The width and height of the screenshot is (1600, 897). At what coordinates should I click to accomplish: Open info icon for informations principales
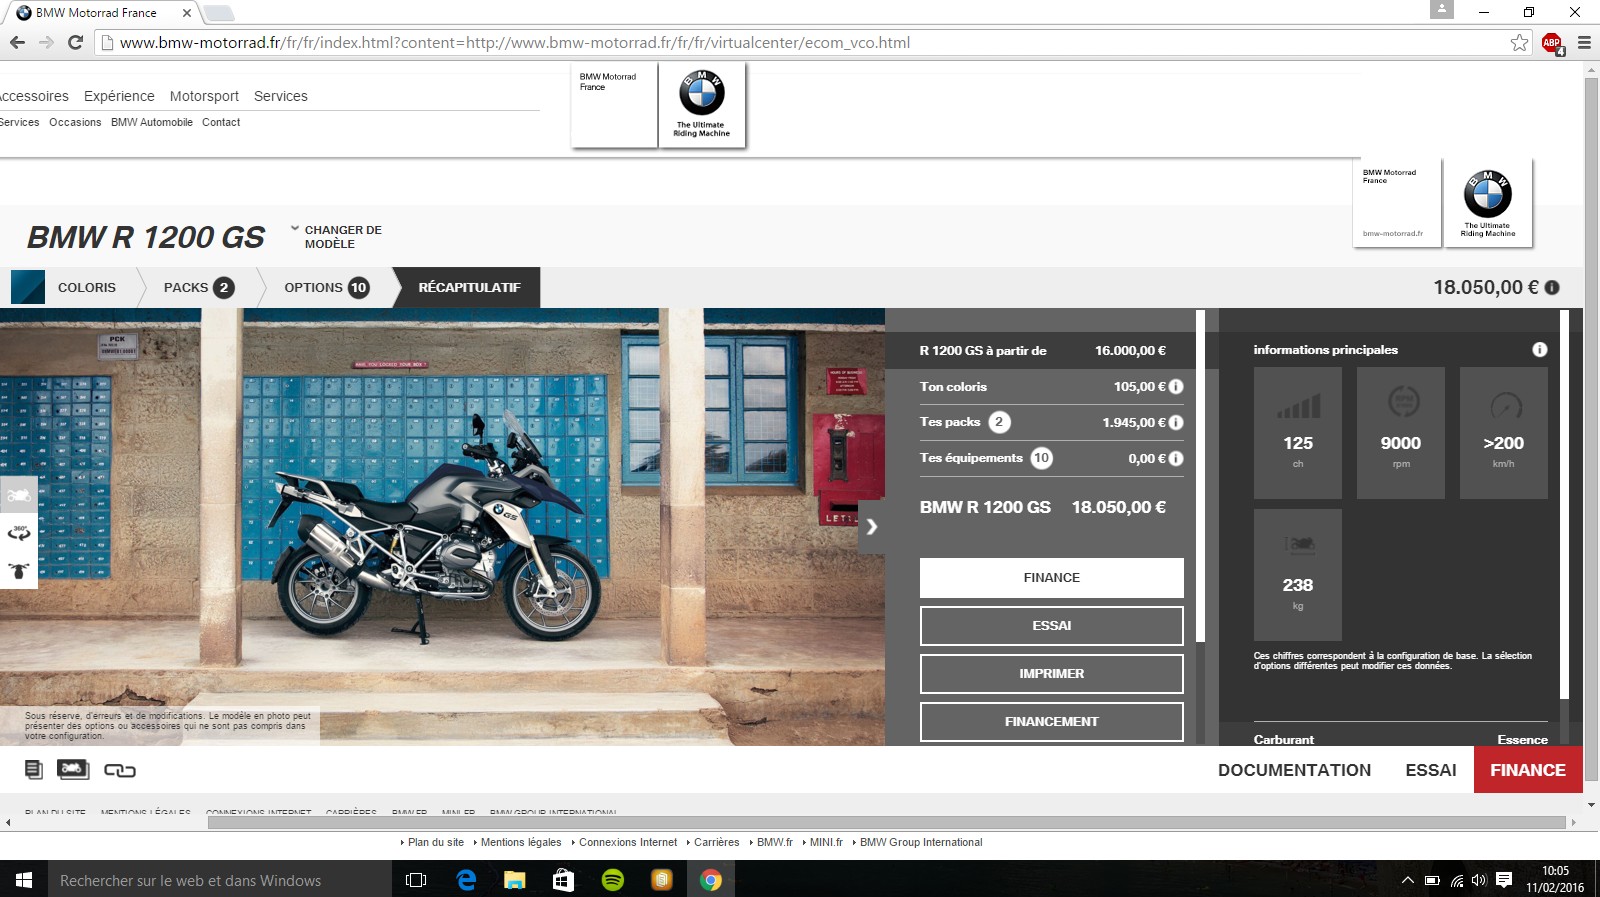tap(1540, 349)
